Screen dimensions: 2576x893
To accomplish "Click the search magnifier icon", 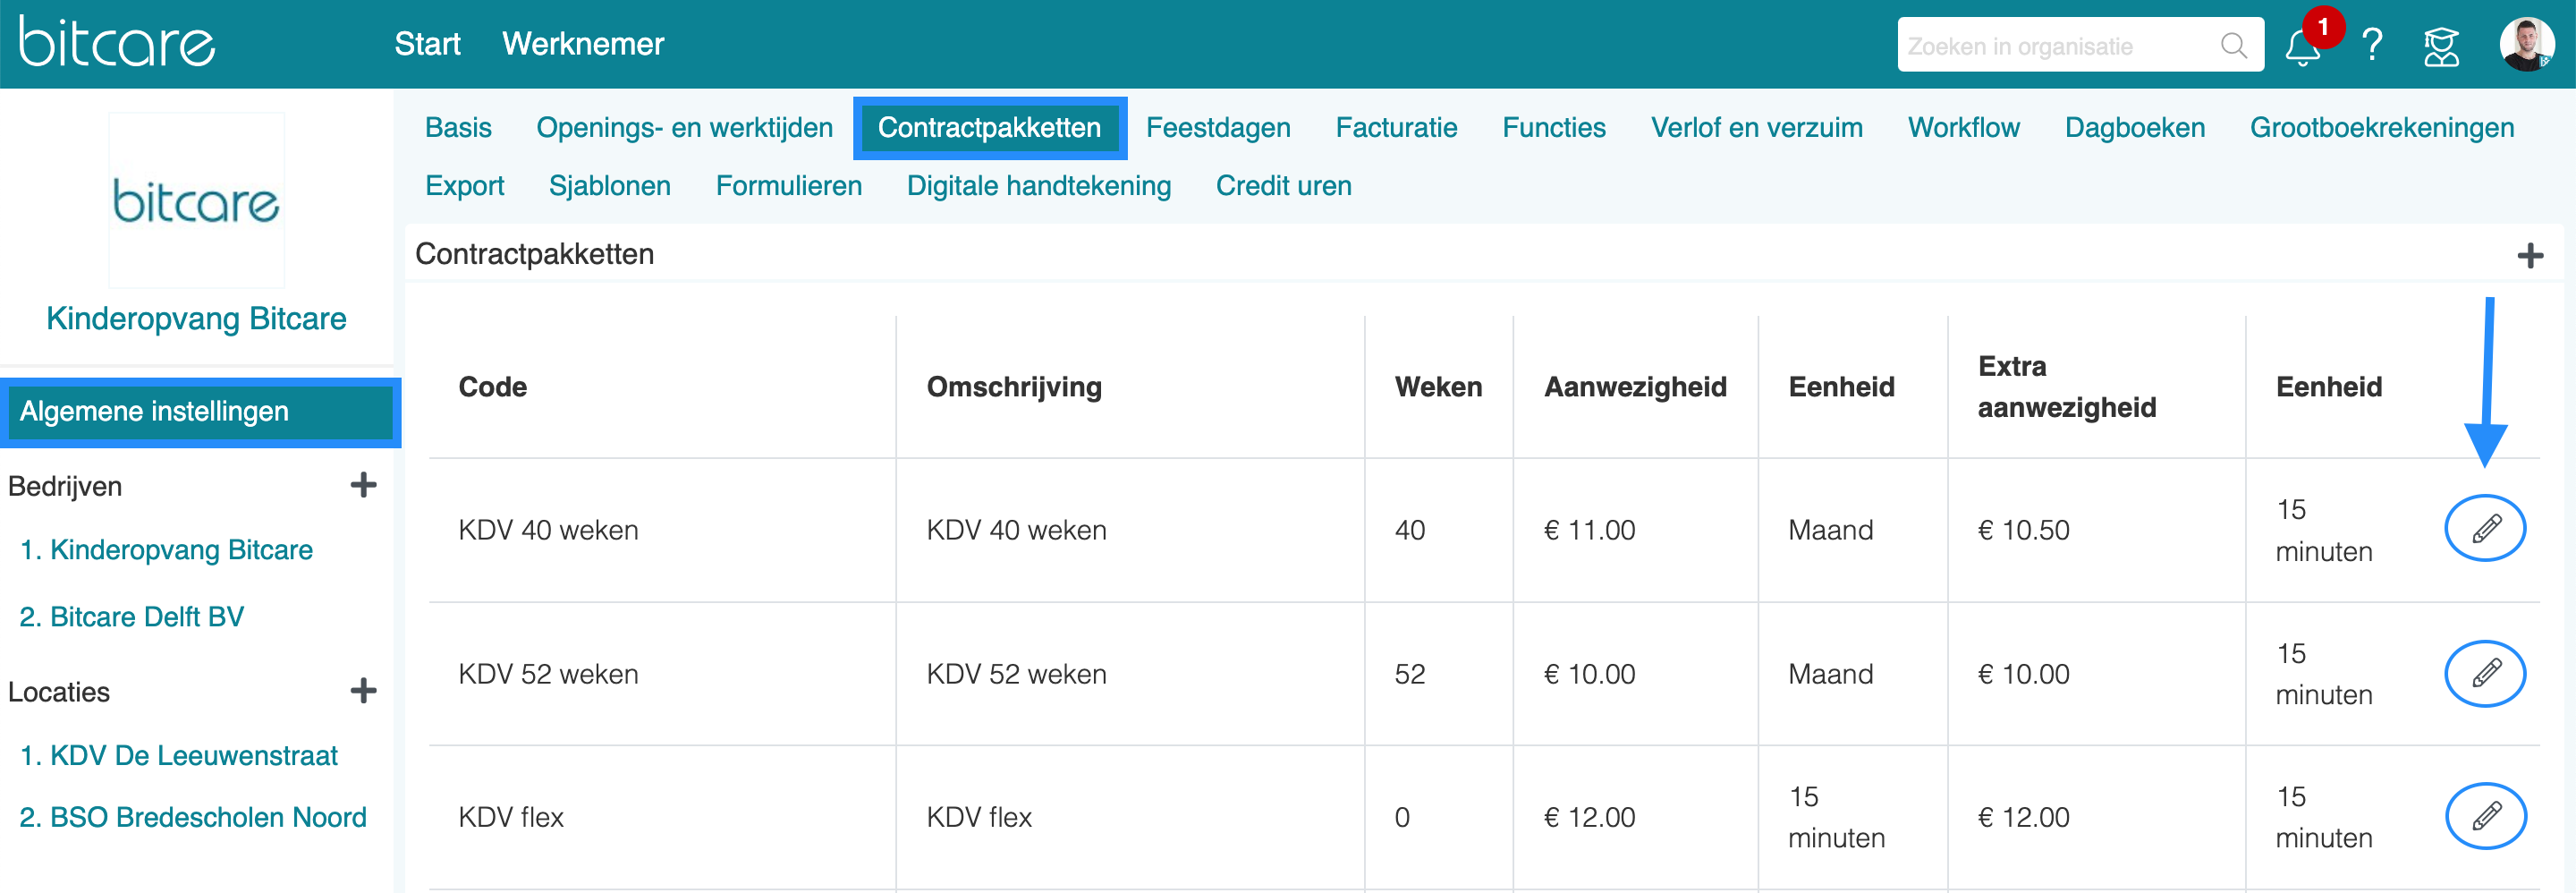I will click(2233, 46).
